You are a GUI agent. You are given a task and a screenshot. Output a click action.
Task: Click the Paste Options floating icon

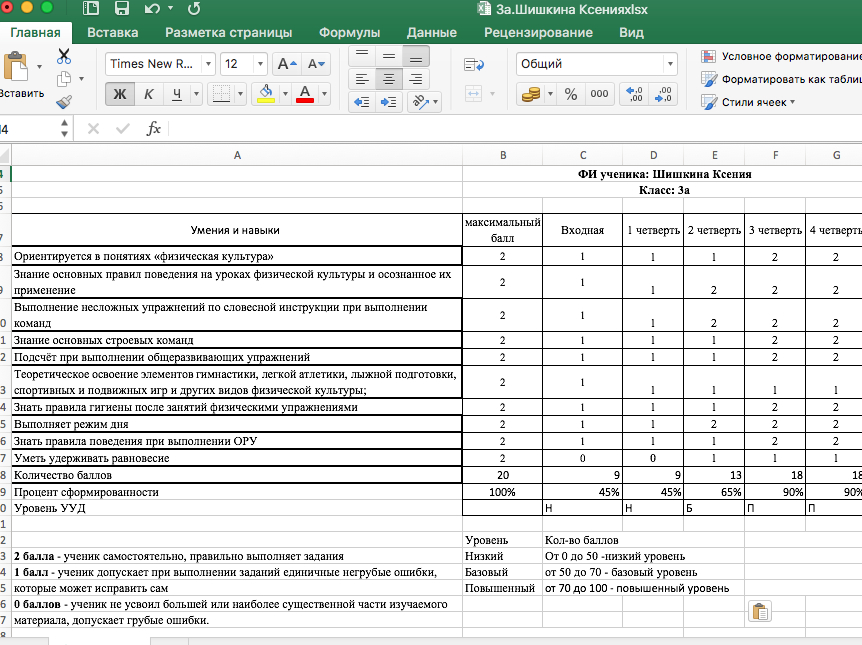(x=760, y=611)
